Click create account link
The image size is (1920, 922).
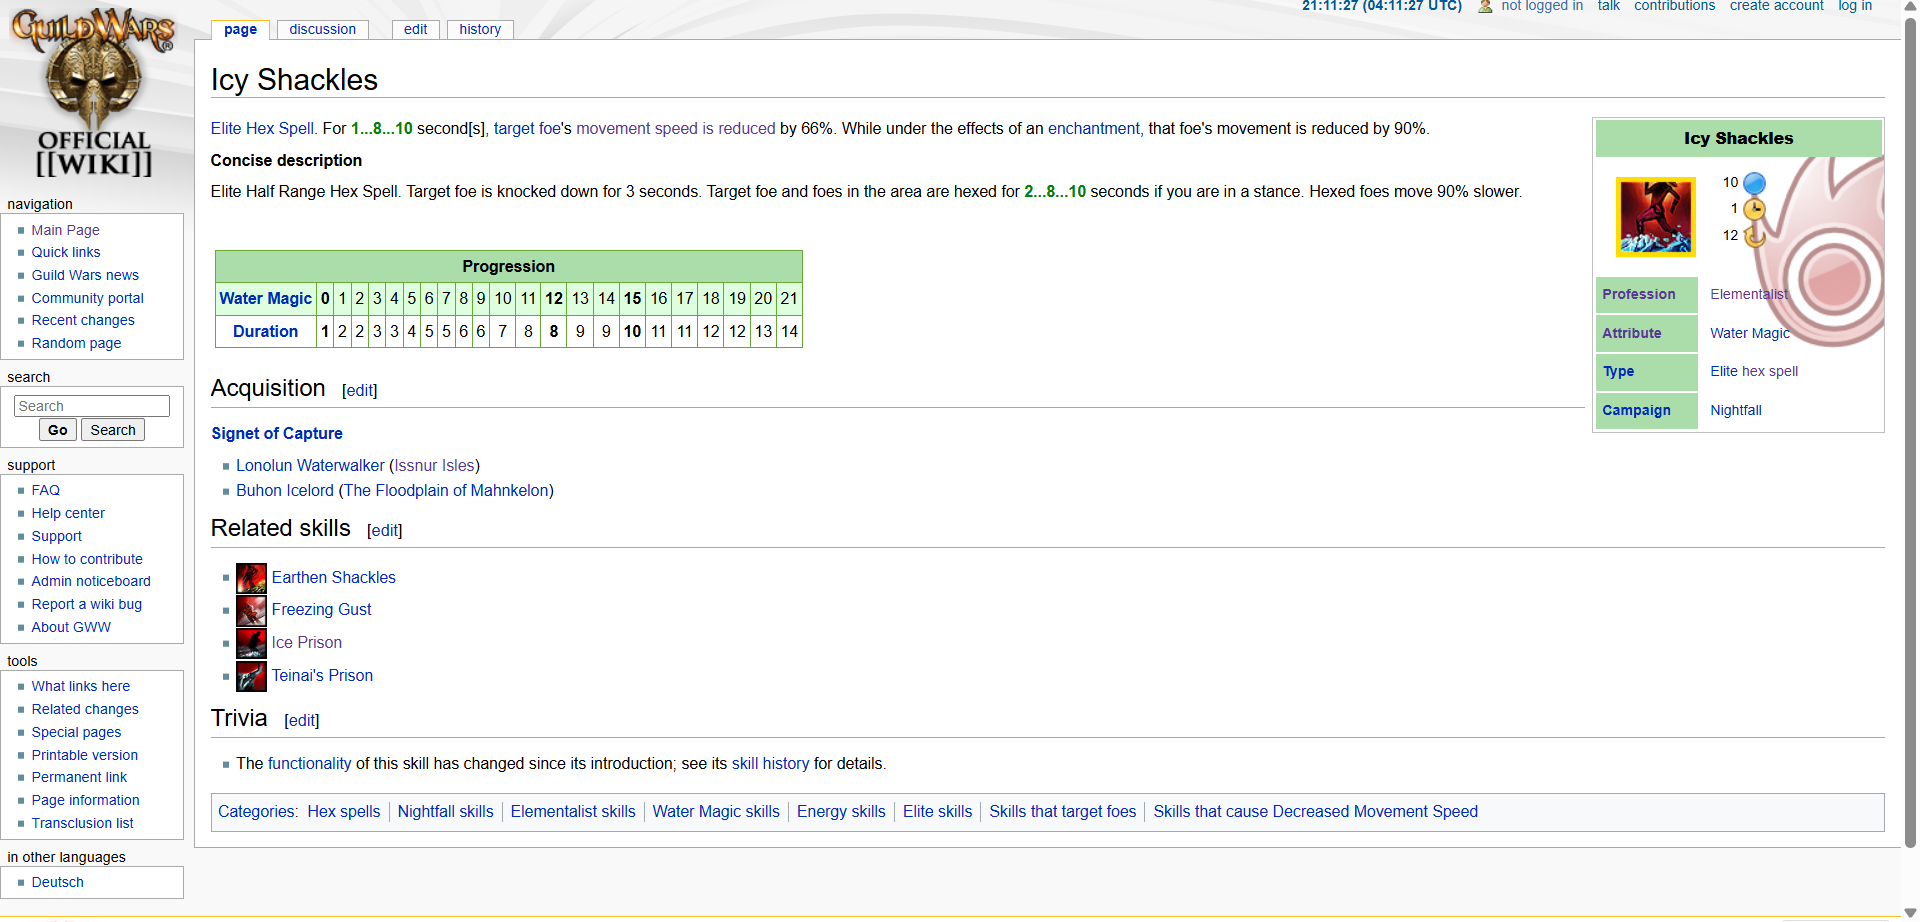click(x=1777, y=6)
